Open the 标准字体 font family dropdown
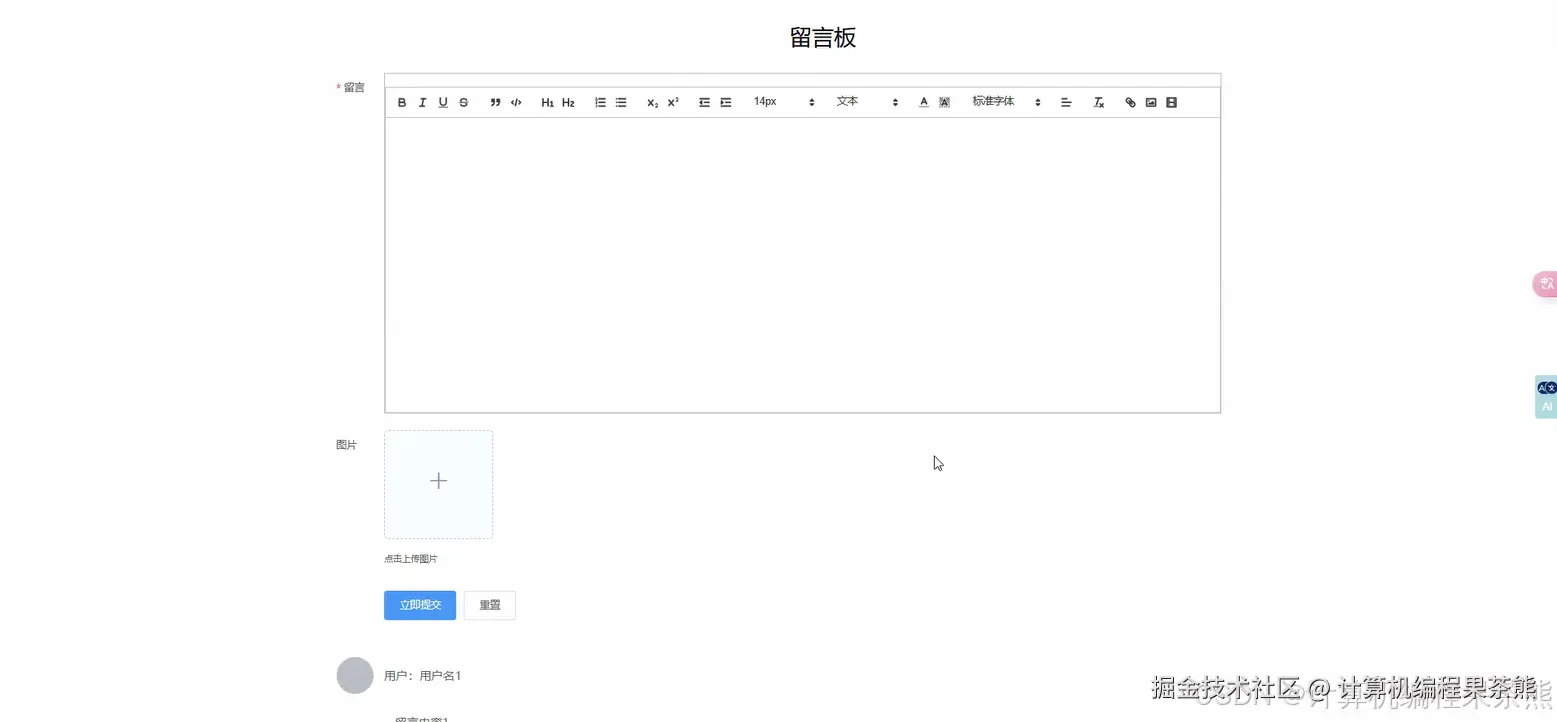The height and width of the screenshot is (722, 1557). 1000,101
